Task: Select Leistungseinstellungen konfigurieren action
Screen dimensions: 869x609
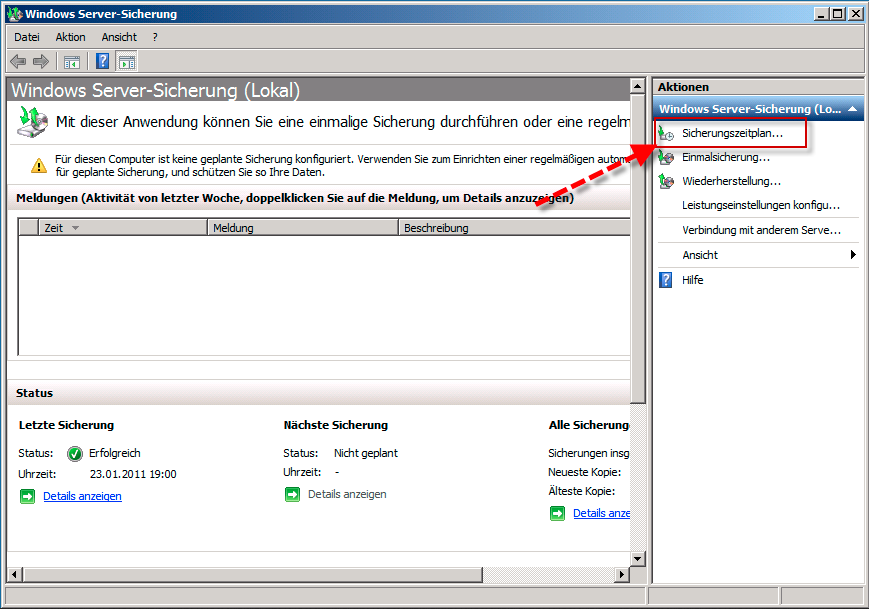Action: (761, 205)
